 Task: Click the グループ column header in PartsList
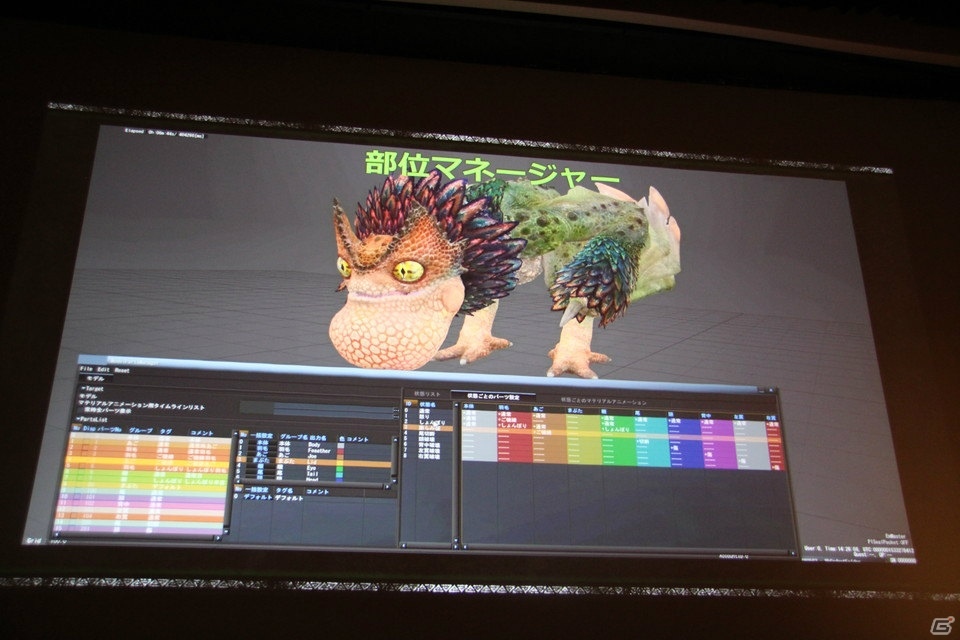coord(141,430)
